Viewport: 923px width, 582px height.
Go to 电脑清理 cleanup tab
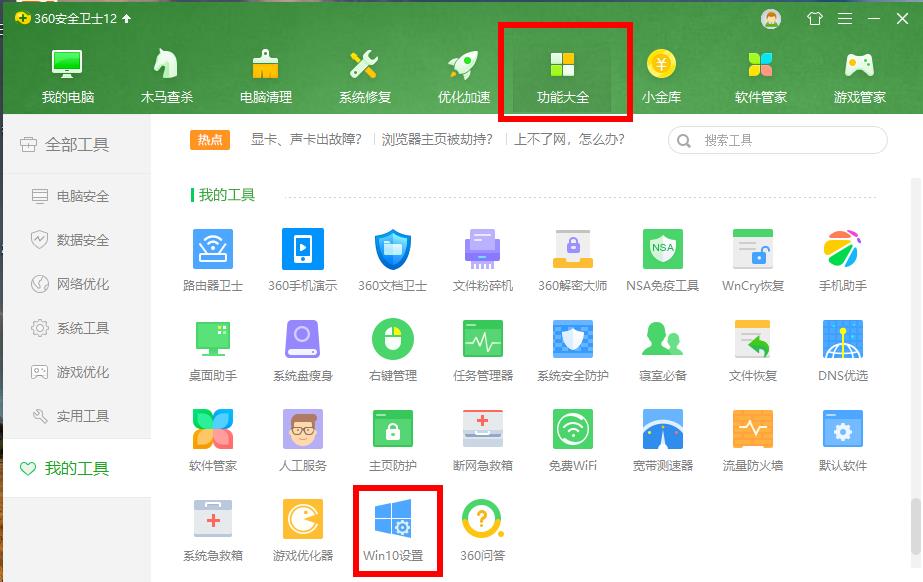click(265, 77)
